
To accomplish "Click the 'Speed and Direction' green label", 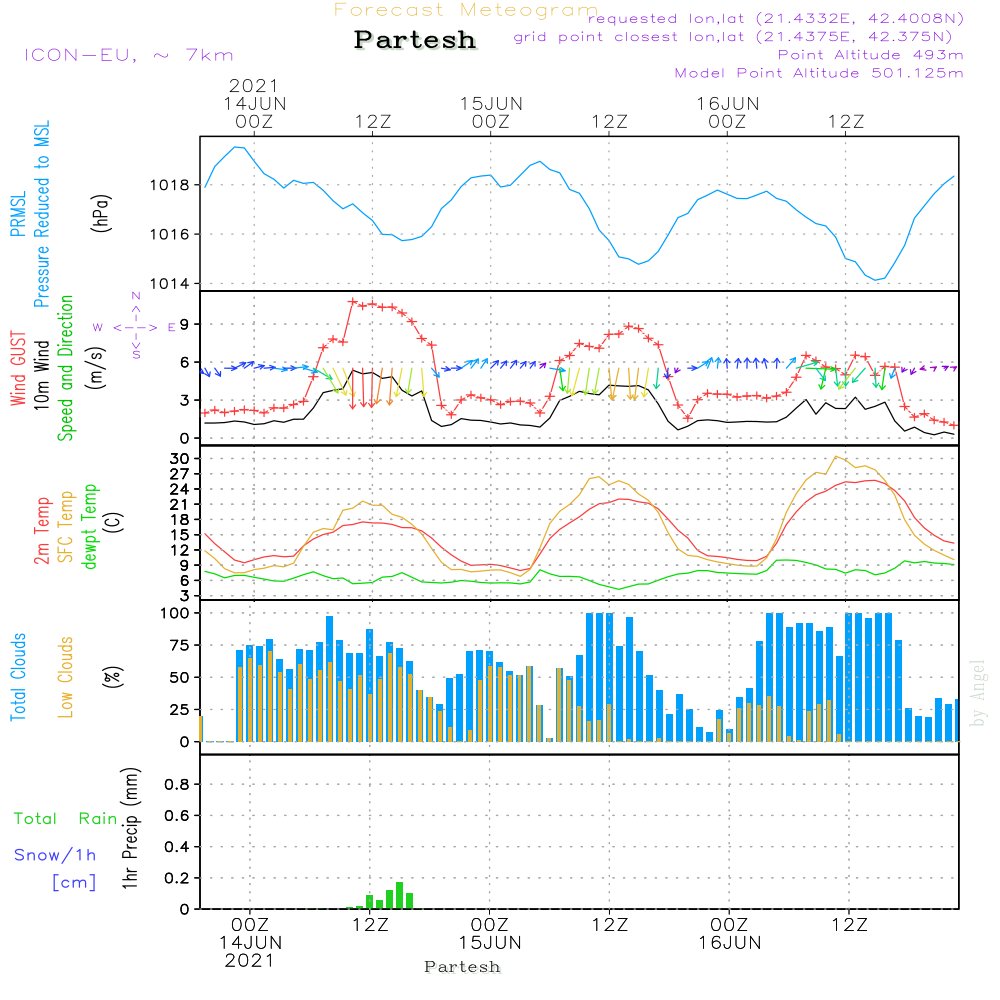I will click(x=66, y=368).
